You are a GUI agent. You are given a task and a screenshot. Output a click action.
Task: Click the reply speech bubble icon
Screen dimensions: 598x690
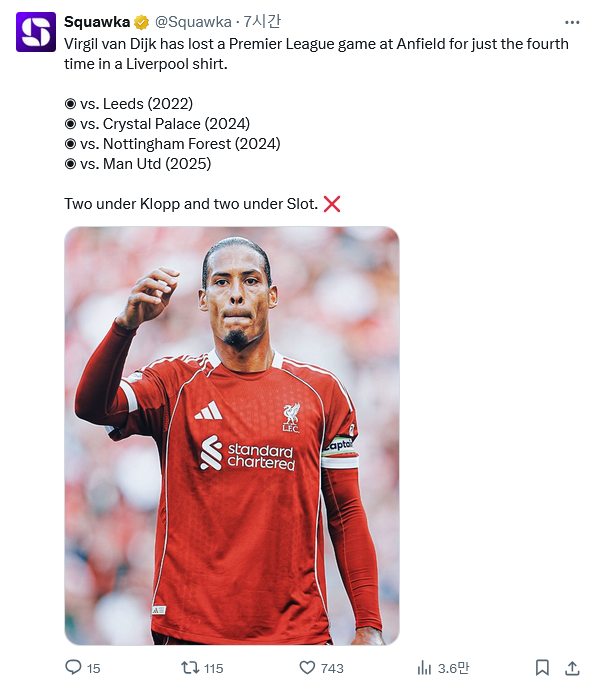(x=73, y=668)
